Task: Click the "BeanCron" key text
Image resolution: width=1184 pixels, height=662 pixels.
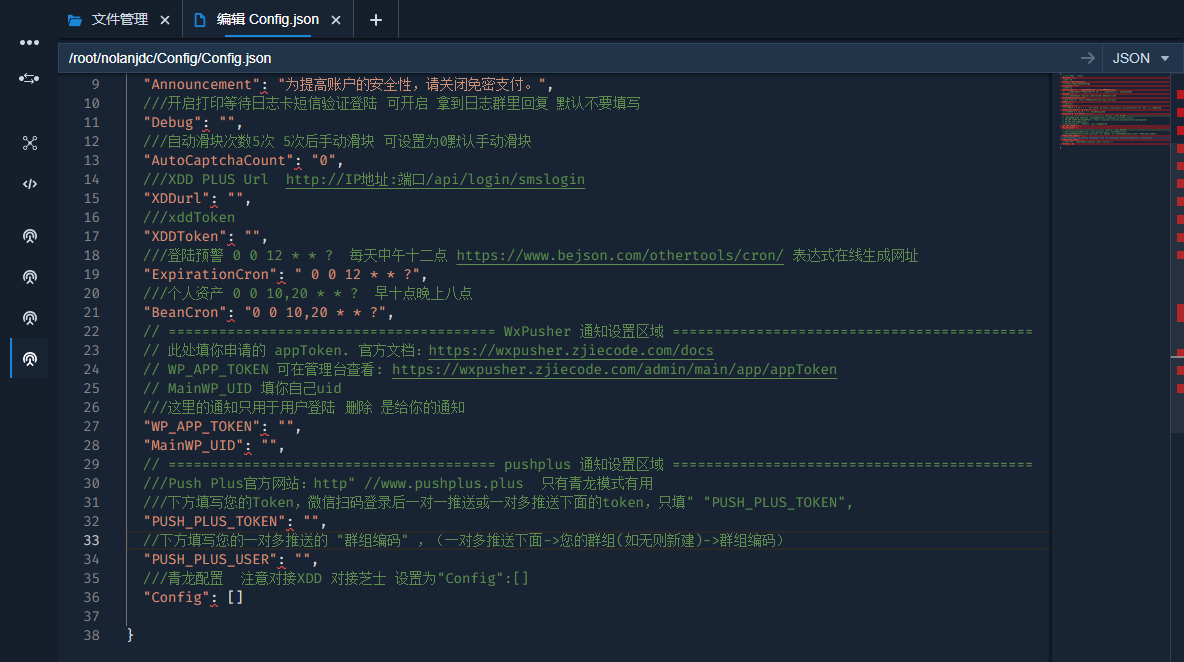Action: point(185,313)
